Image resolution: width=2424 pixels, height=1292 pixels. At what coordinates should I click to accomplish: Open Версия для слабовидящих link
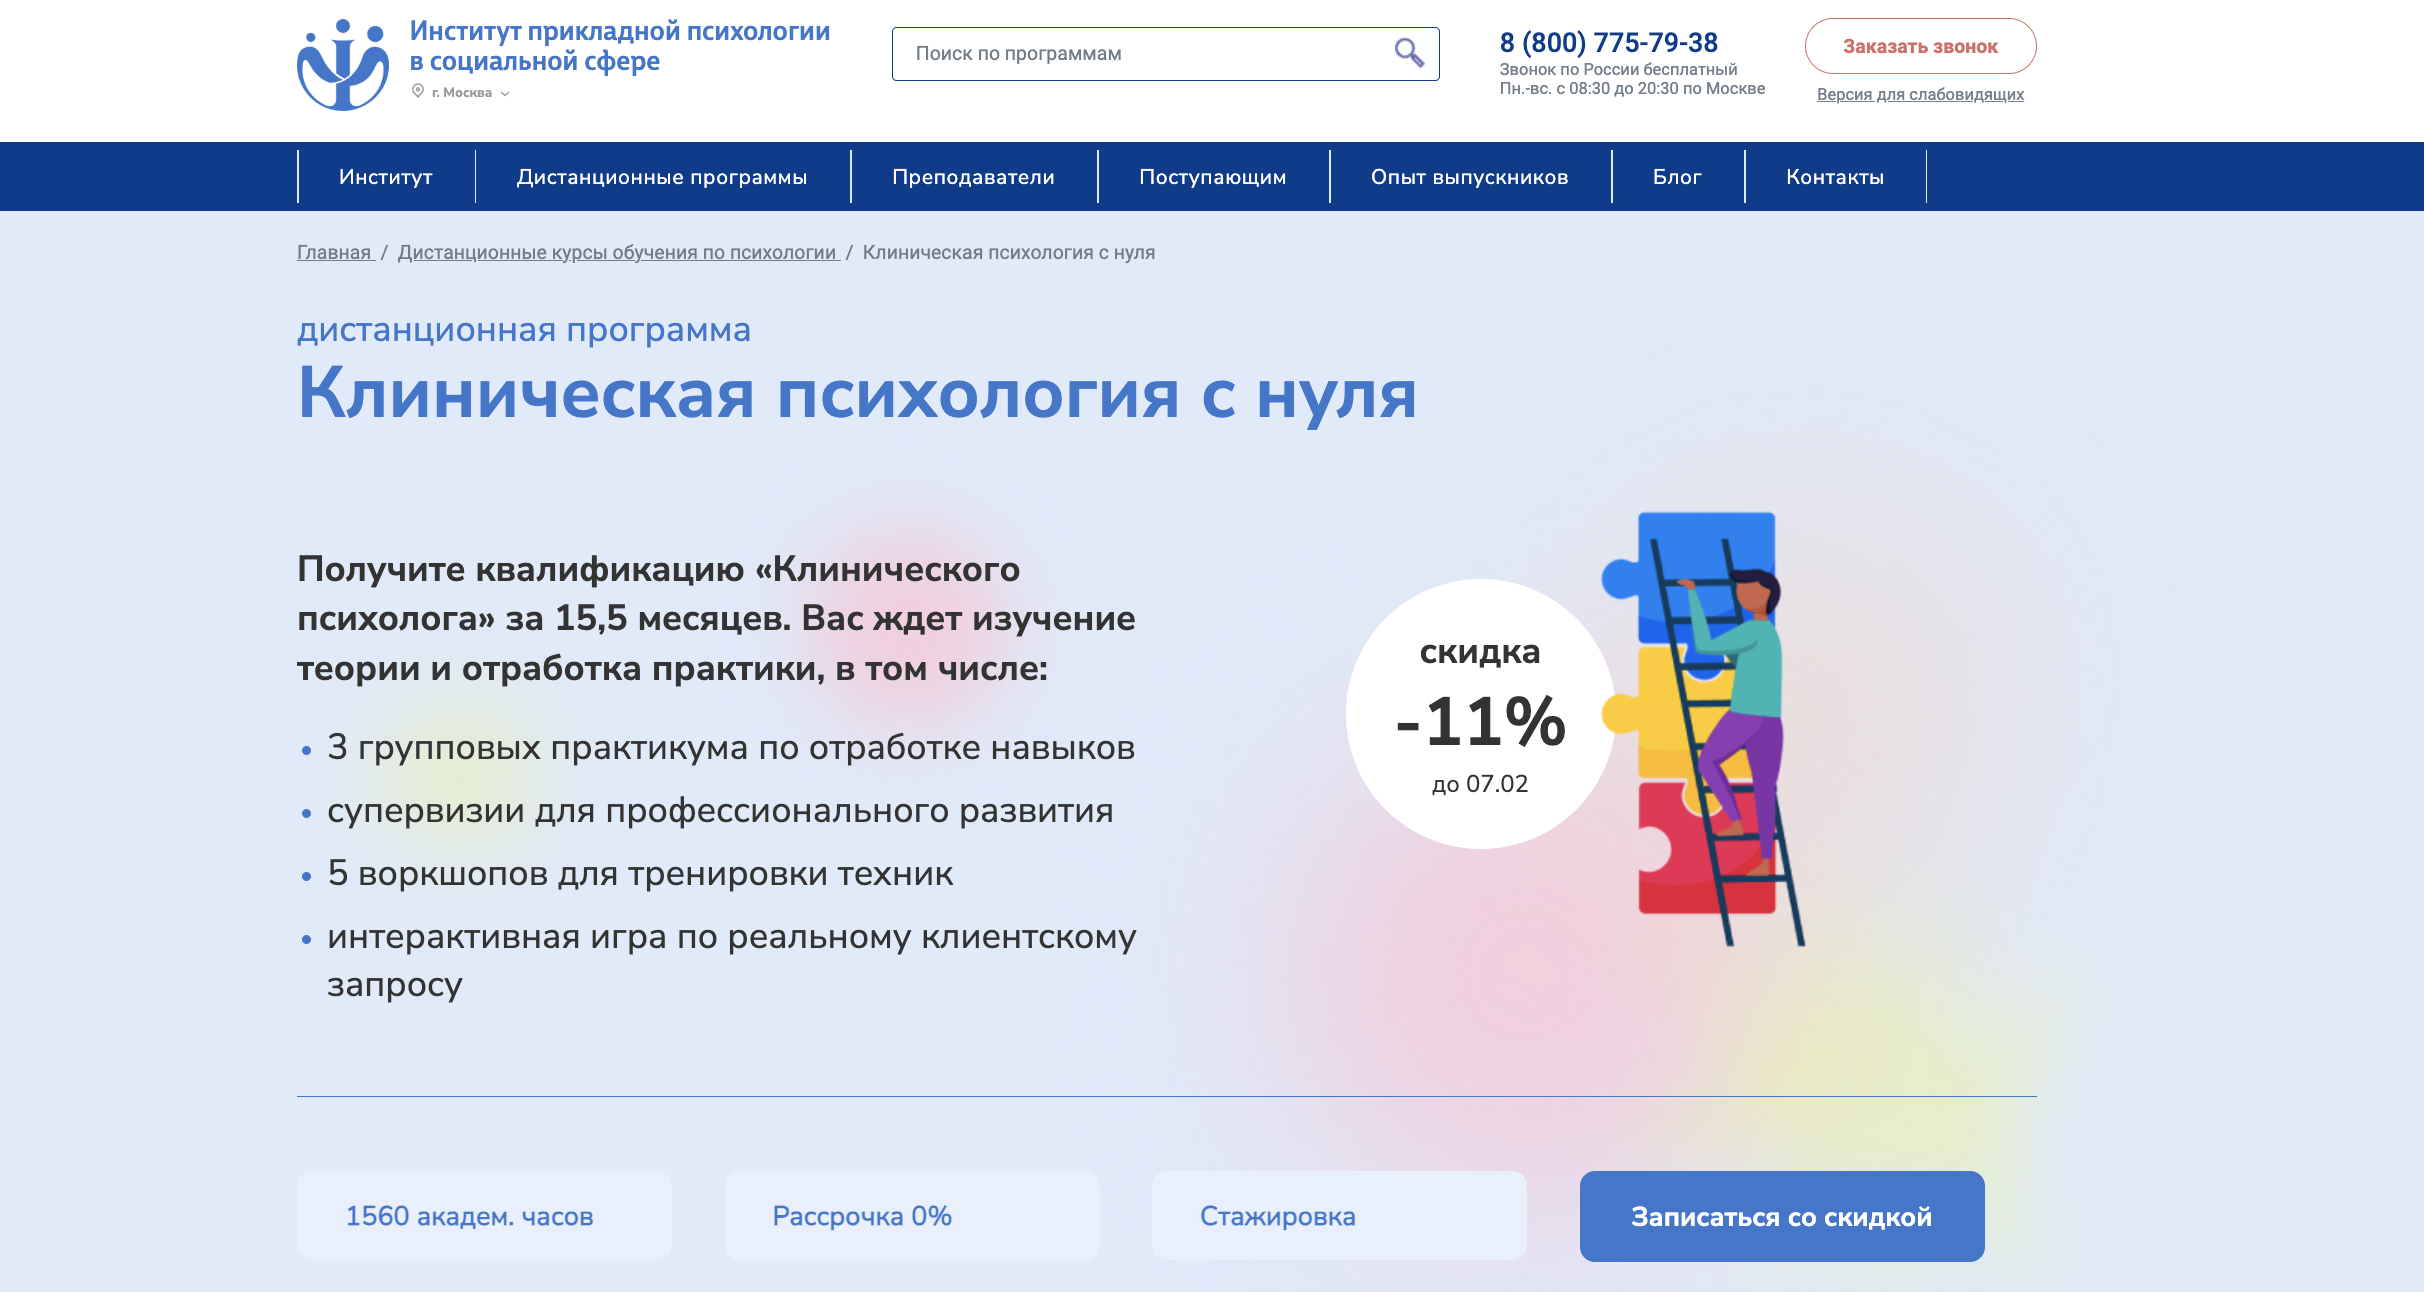pyautogui.click(x=1921, y=95)
